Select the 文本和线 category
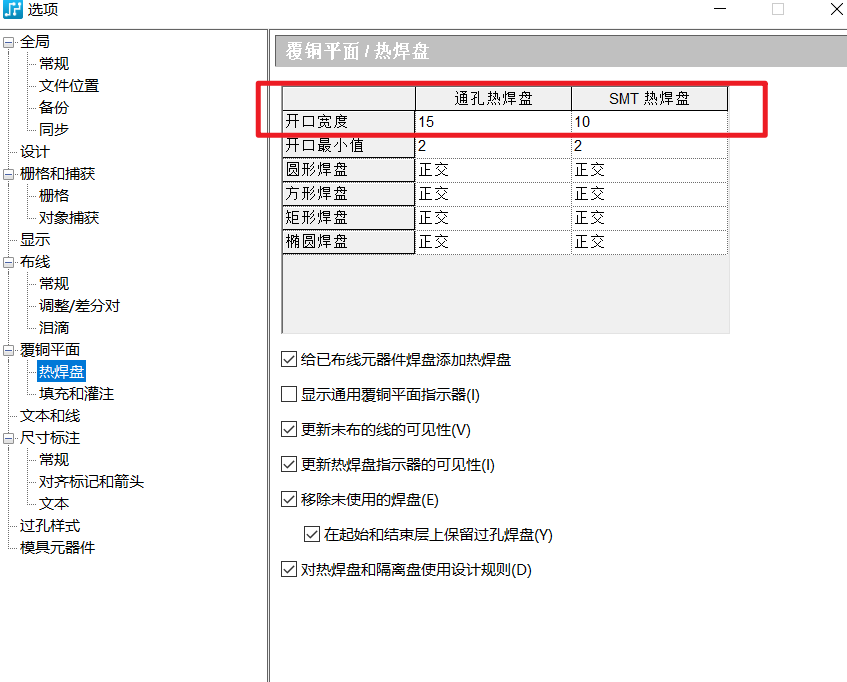Image resolution: width=847 pixels, height=682 pixels. coord(50,416)
